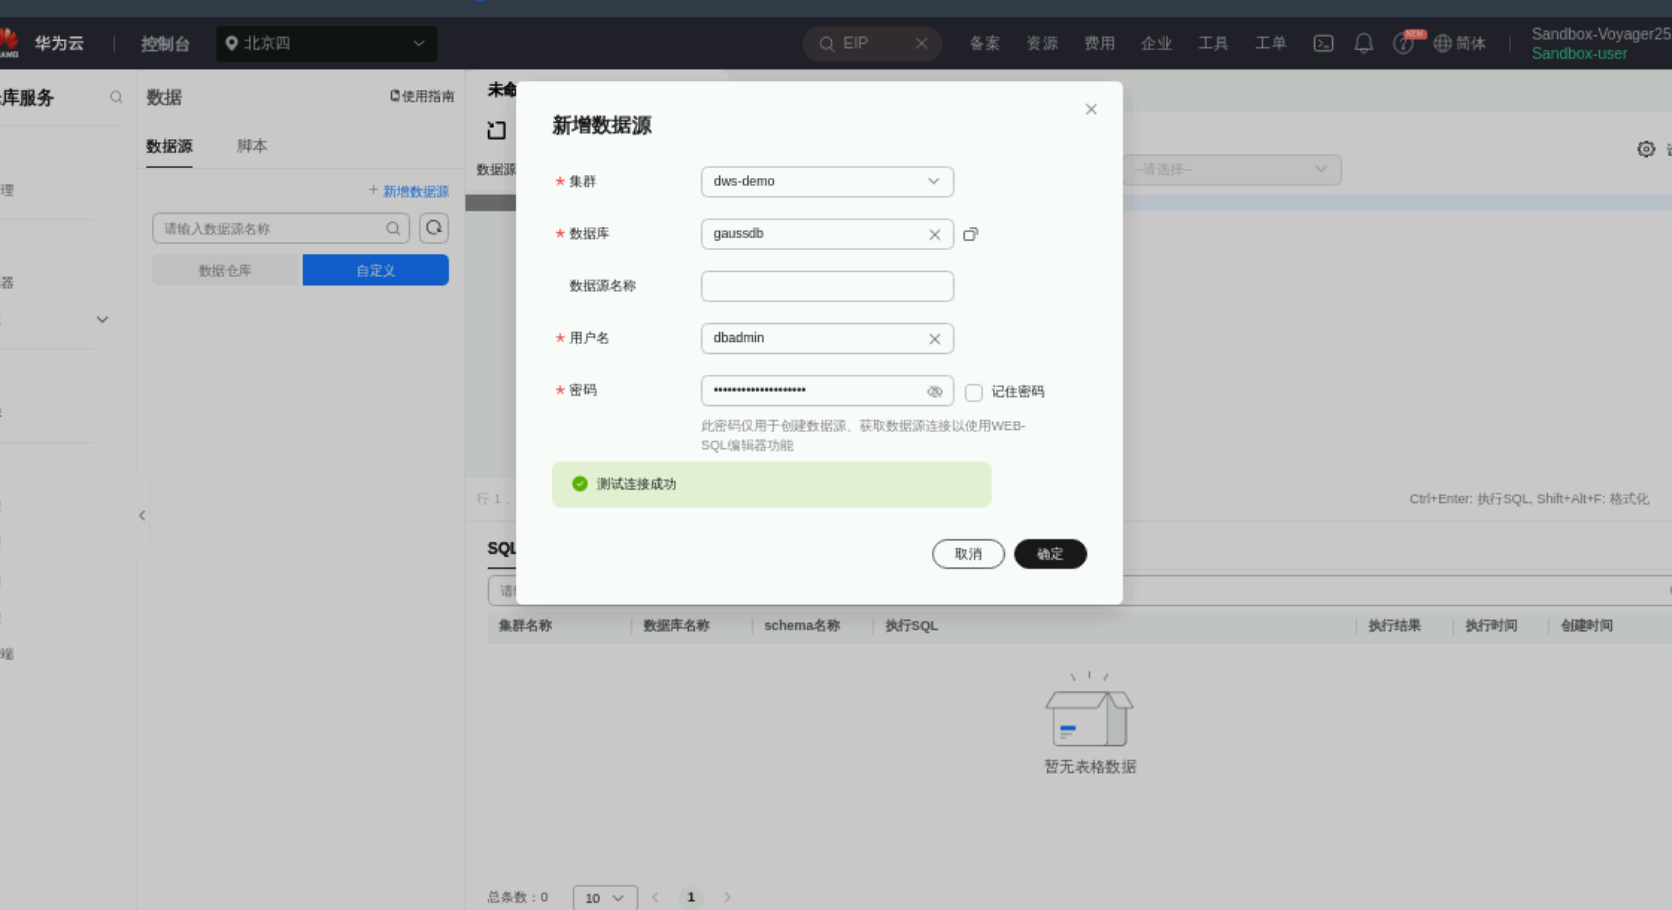Open editor settings gear
1672x910 pixels.
pyautogui.click(x=1646, y=149)
